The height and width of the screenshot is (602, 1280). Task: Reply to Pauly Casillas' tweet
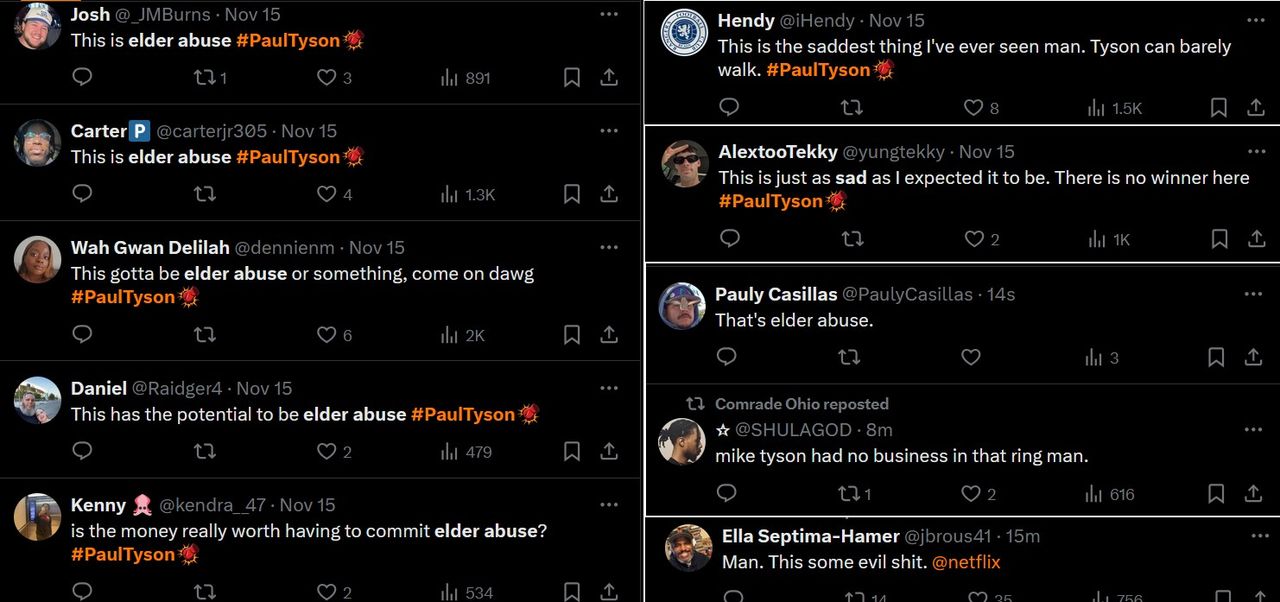click(728, 357)
